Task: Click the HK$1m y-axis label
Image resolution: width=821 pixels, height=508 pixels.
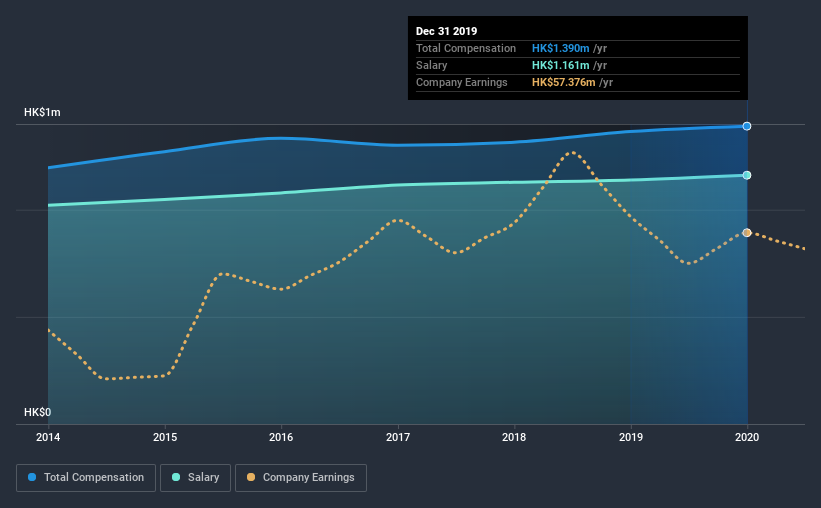Action: pyautogui.click(x=42, y=113)
